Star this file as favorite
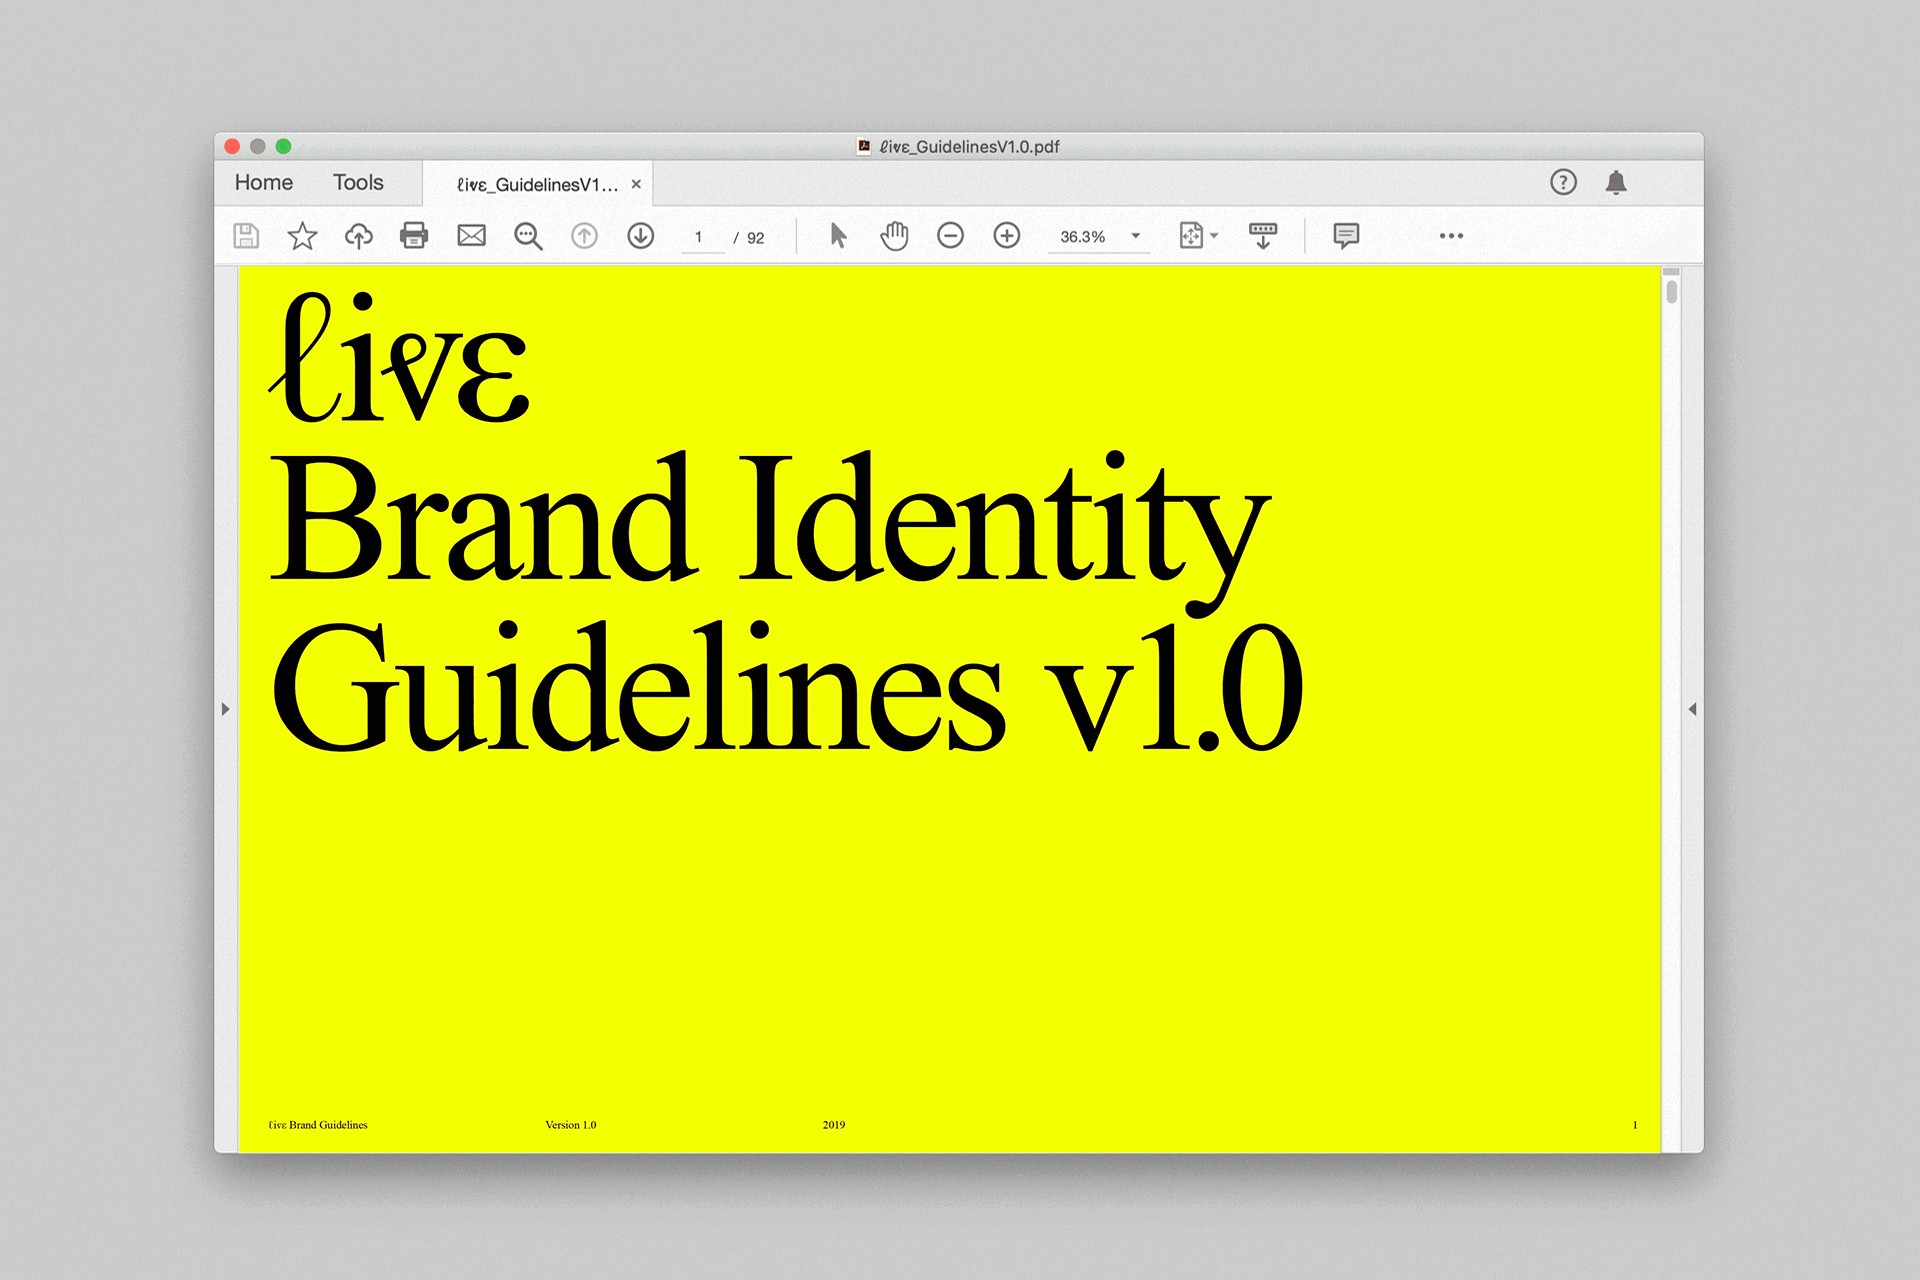Image resolution: width=1920 pixels, height=1280 pixels. coord(302,236)
